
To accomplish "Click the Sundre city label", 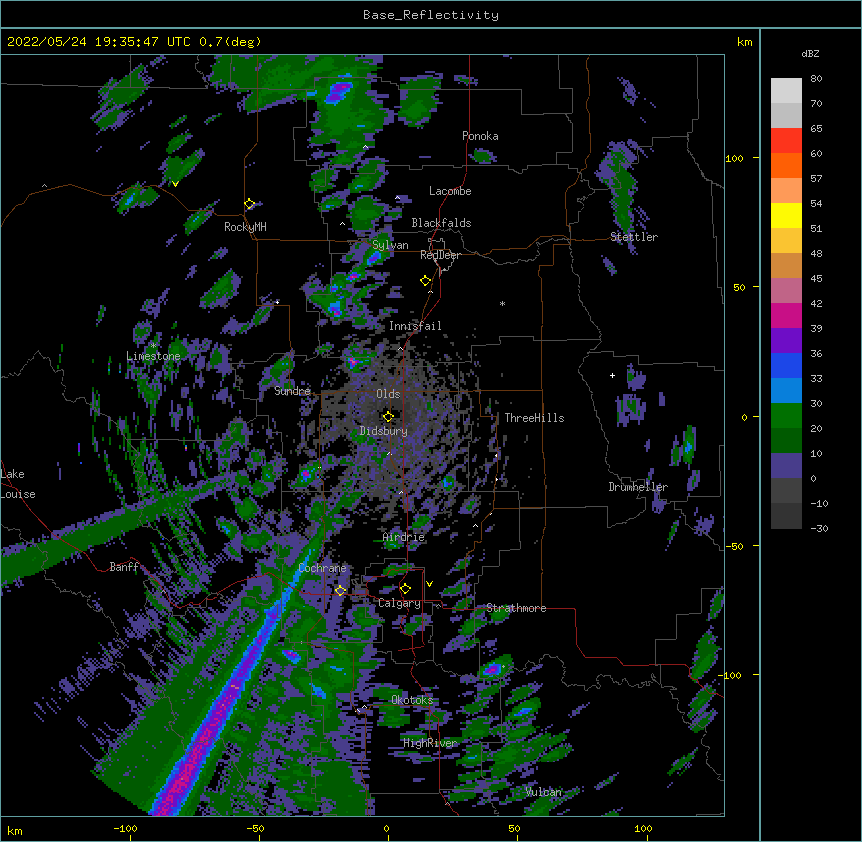I will [x=292, y=391].
